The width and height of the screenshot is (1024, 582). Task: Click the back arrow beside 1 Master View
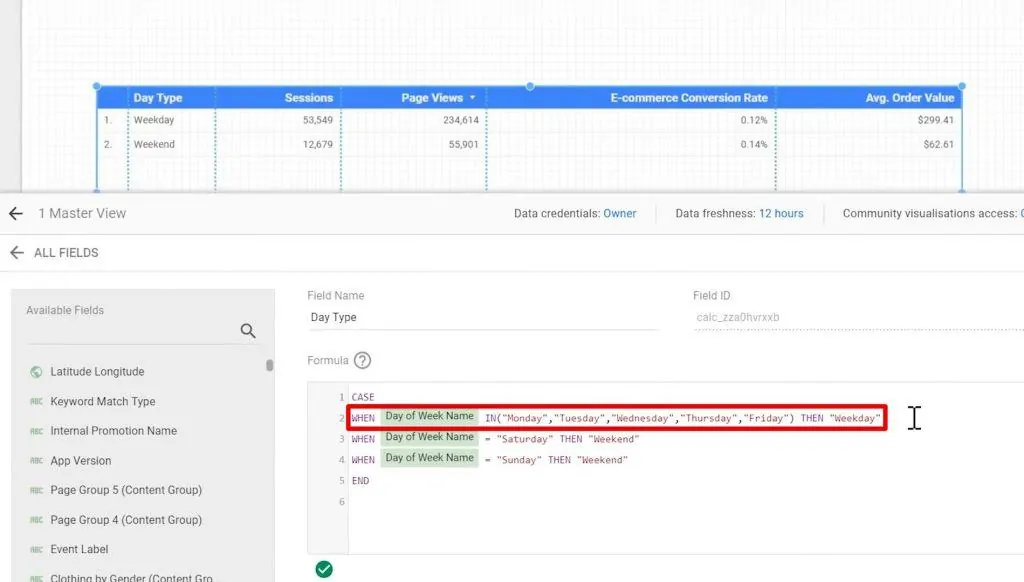[x=16, y=213]
